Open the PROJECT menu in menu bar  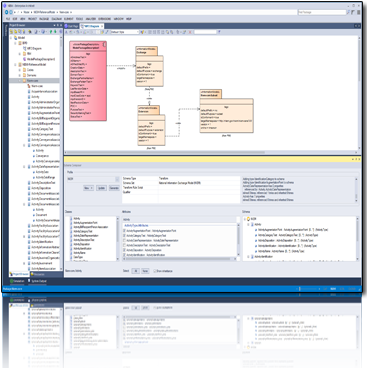[x=32, y=19]
